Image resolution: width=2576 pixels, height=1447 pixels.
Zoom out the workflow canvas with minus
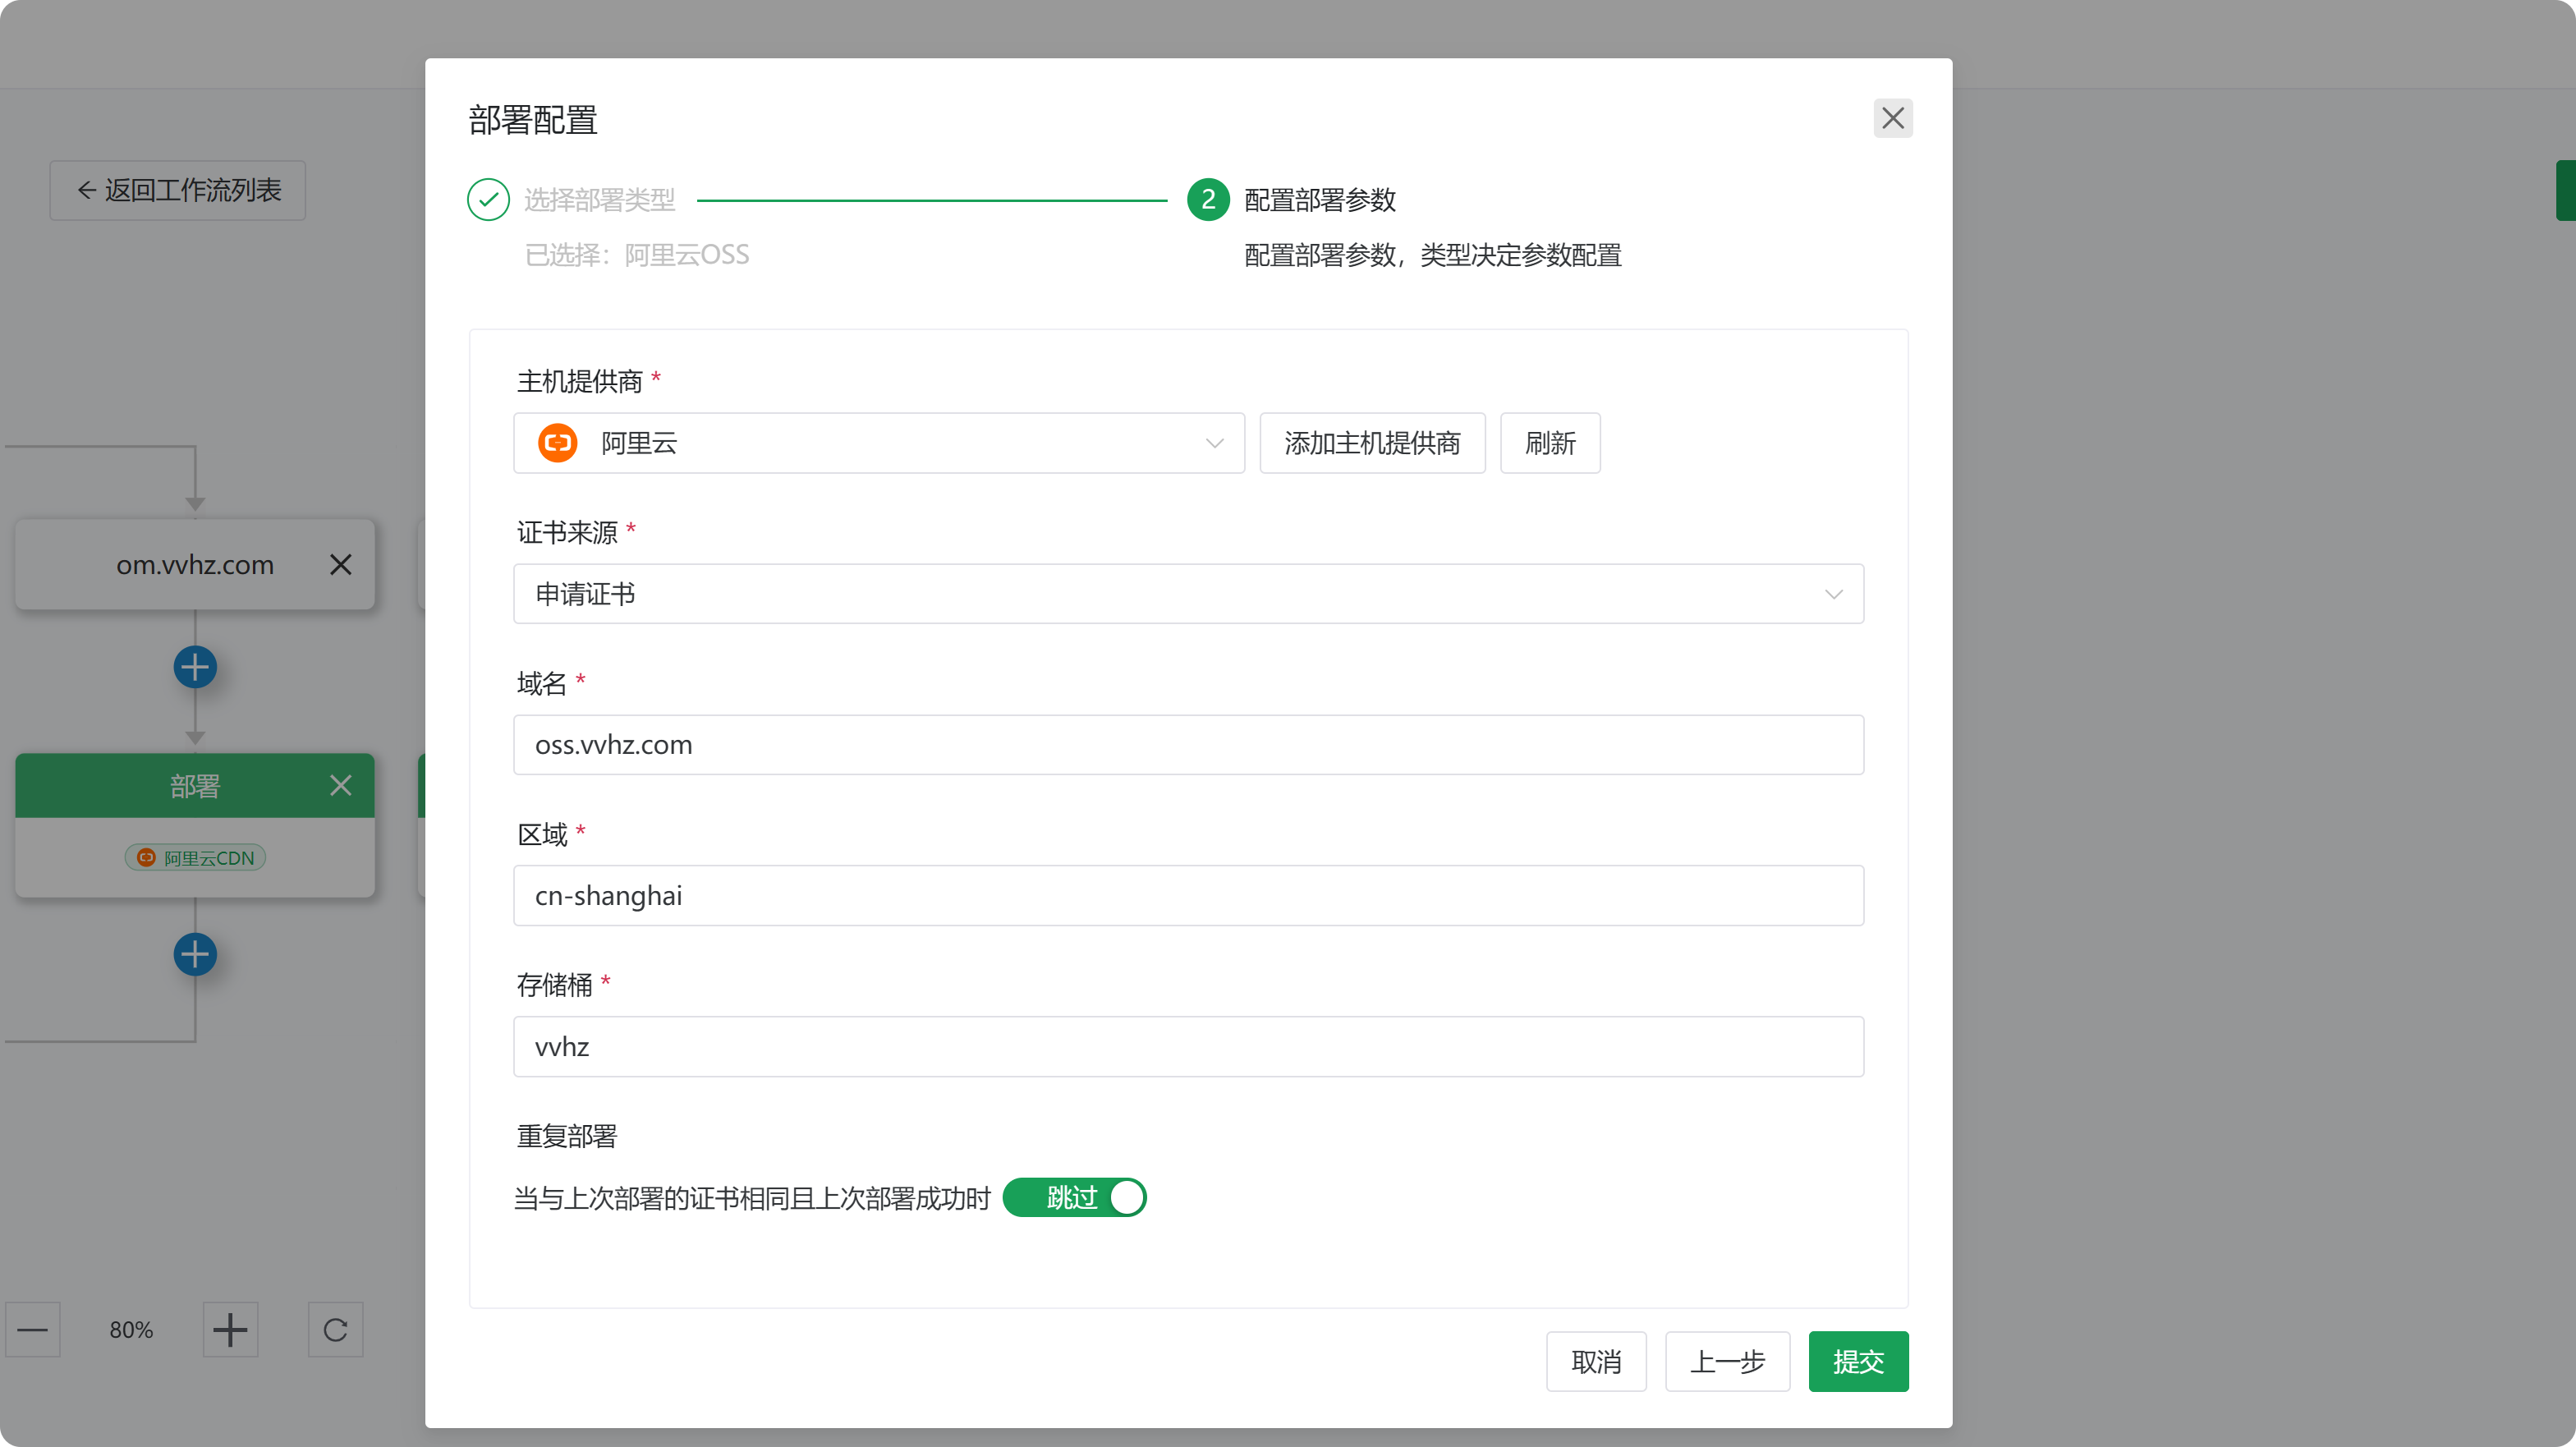tap(33, 1329)
